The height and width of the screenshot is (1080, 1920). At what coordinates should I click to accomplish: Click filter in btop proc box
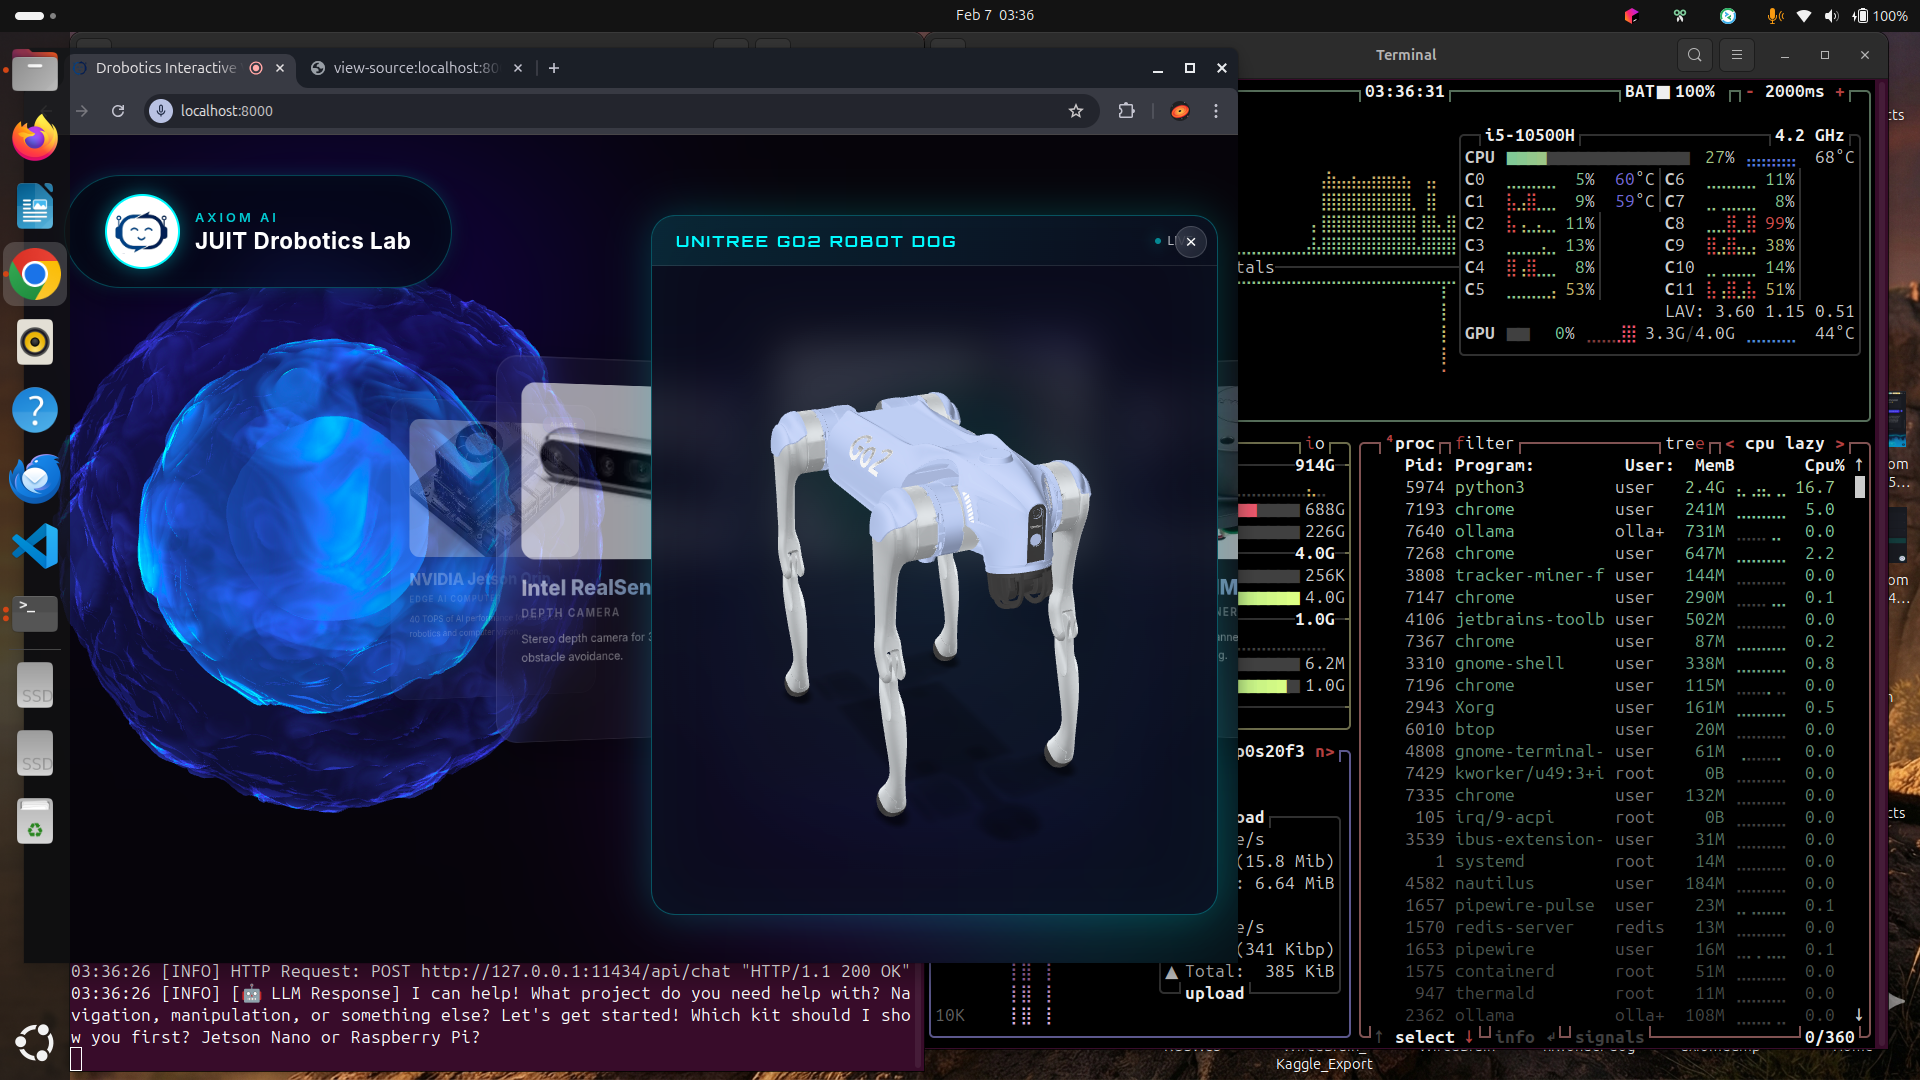(1485, 443)
